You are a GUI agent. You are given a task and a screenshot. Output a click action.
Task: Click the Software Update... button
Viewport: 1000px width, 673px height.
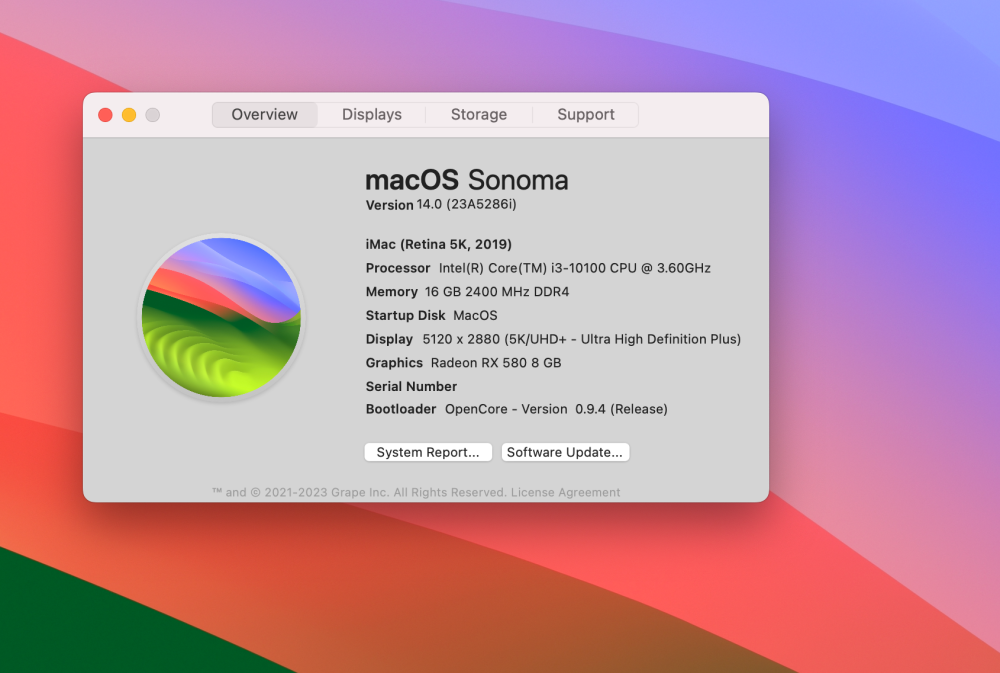(x=565, y=452)
